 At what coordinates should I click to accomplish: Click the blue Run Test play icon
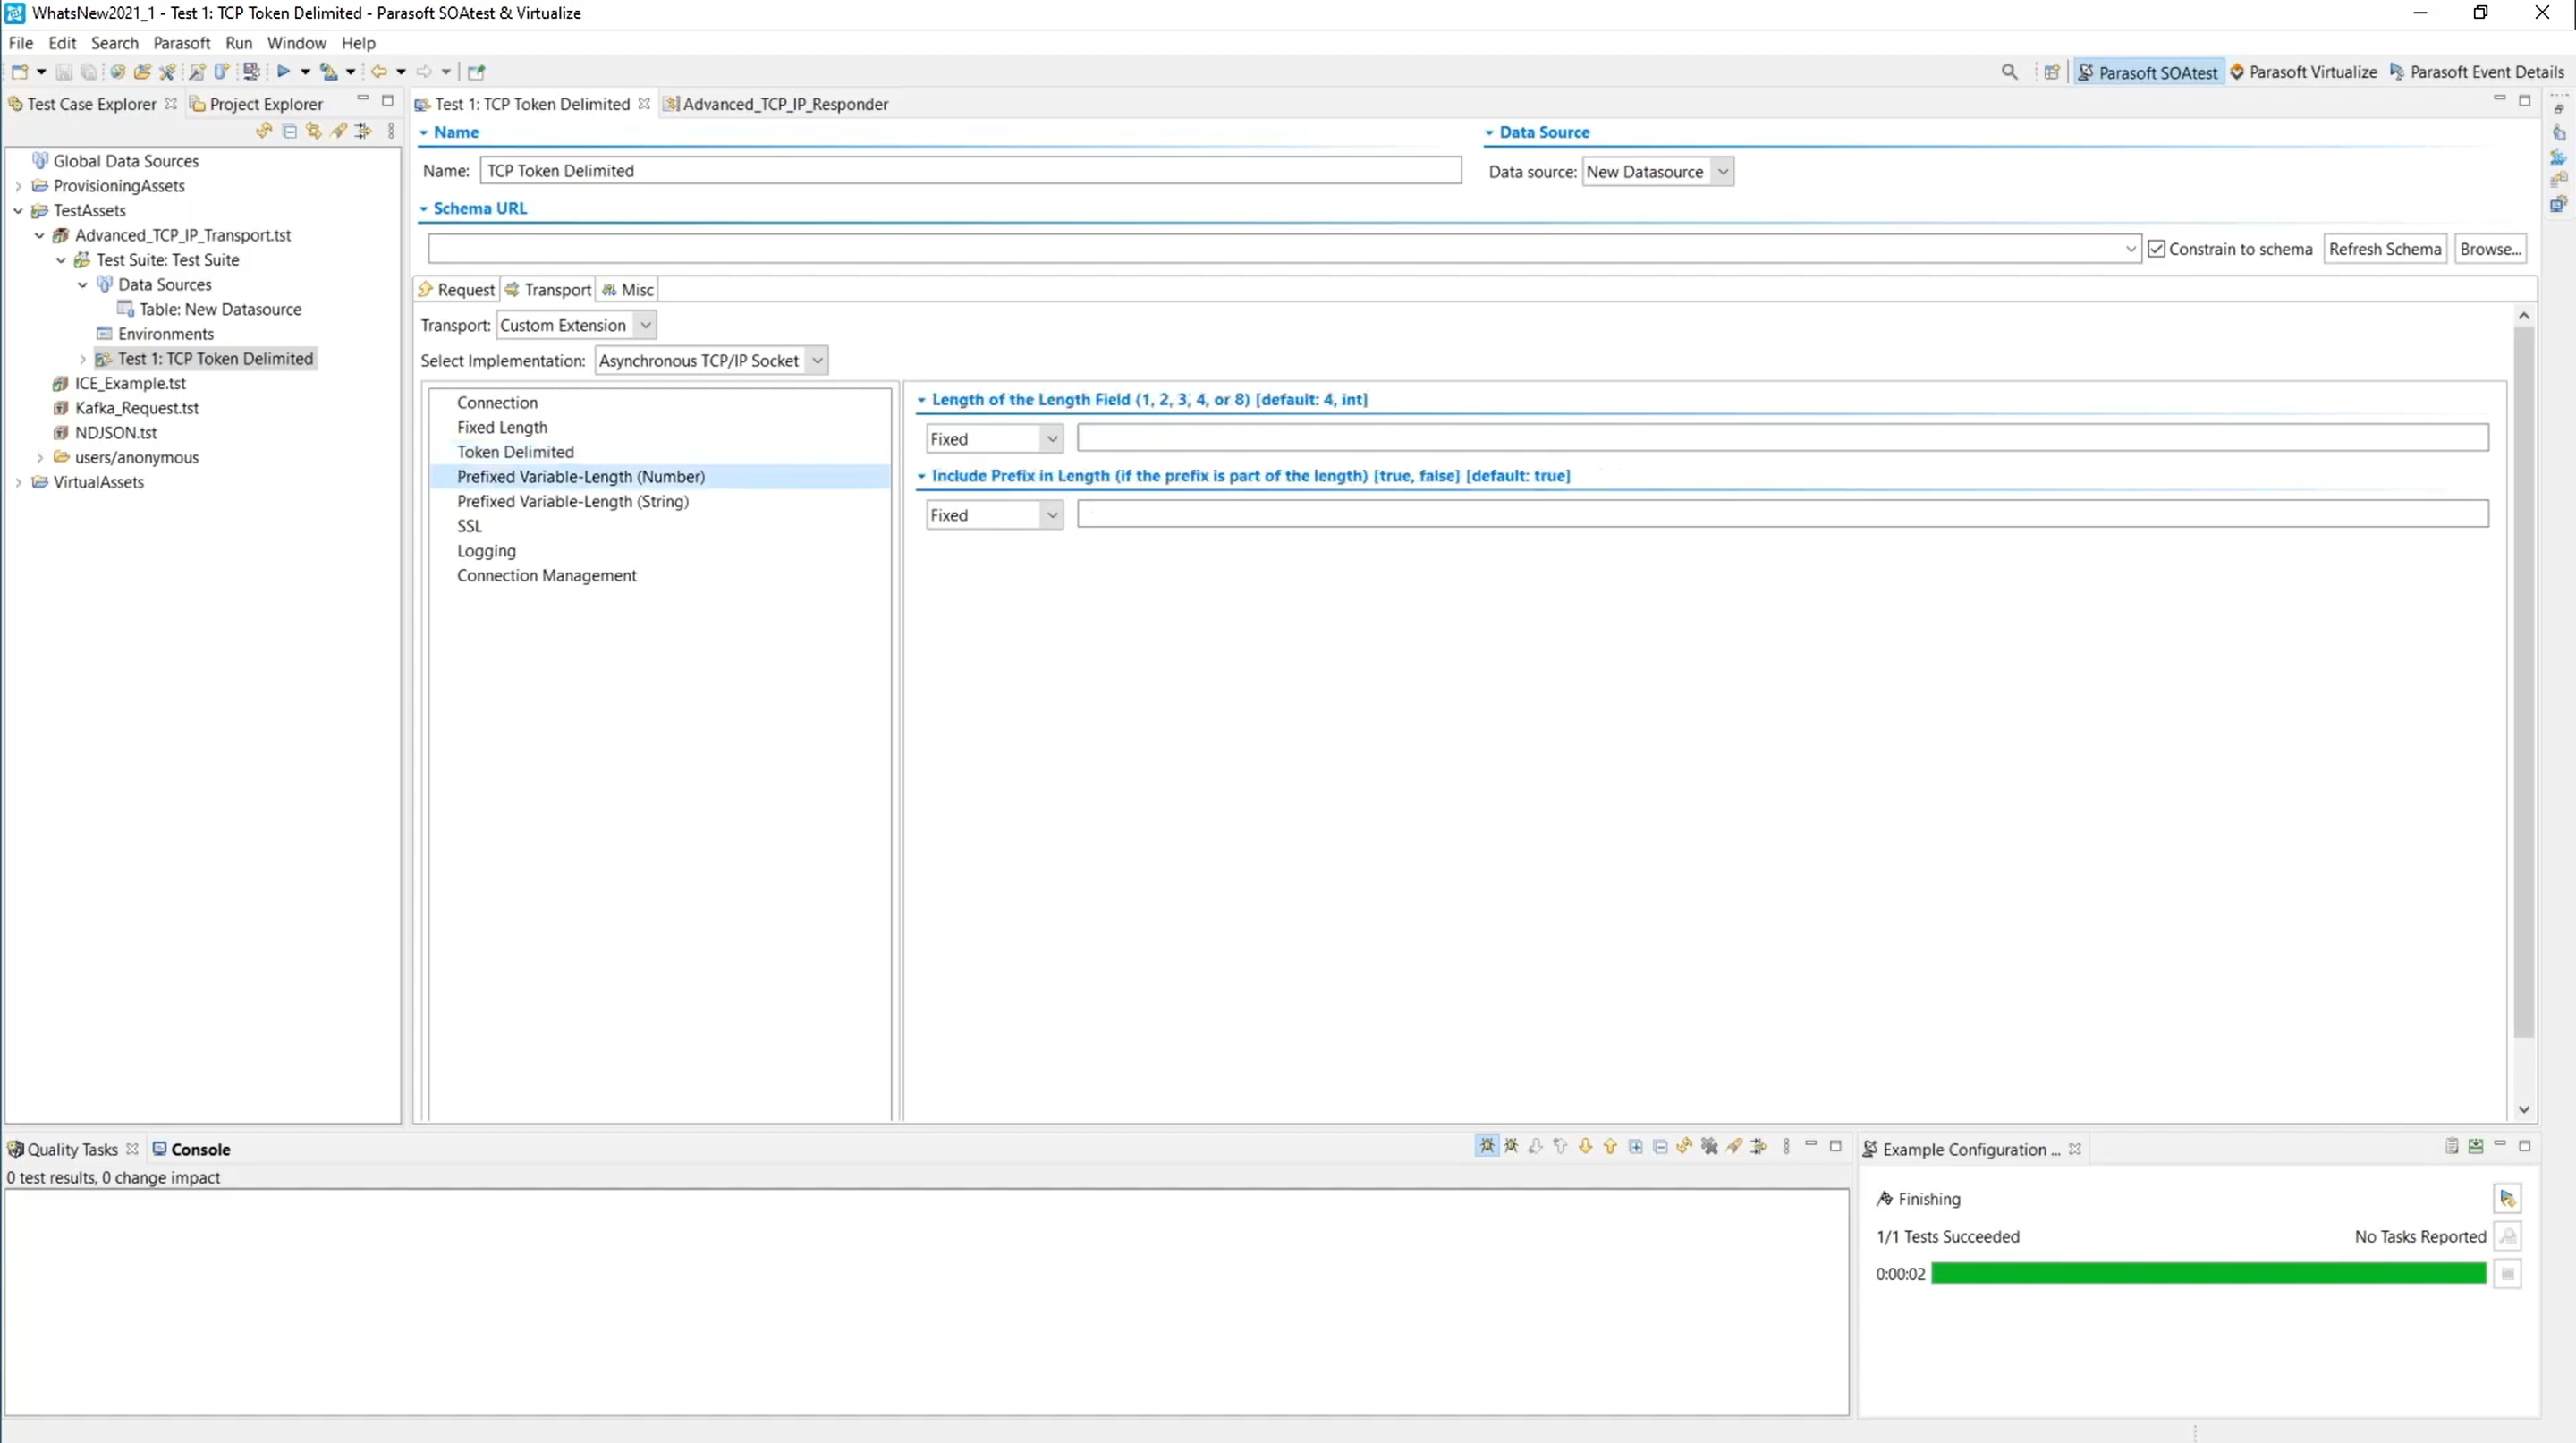pos(284,72)
